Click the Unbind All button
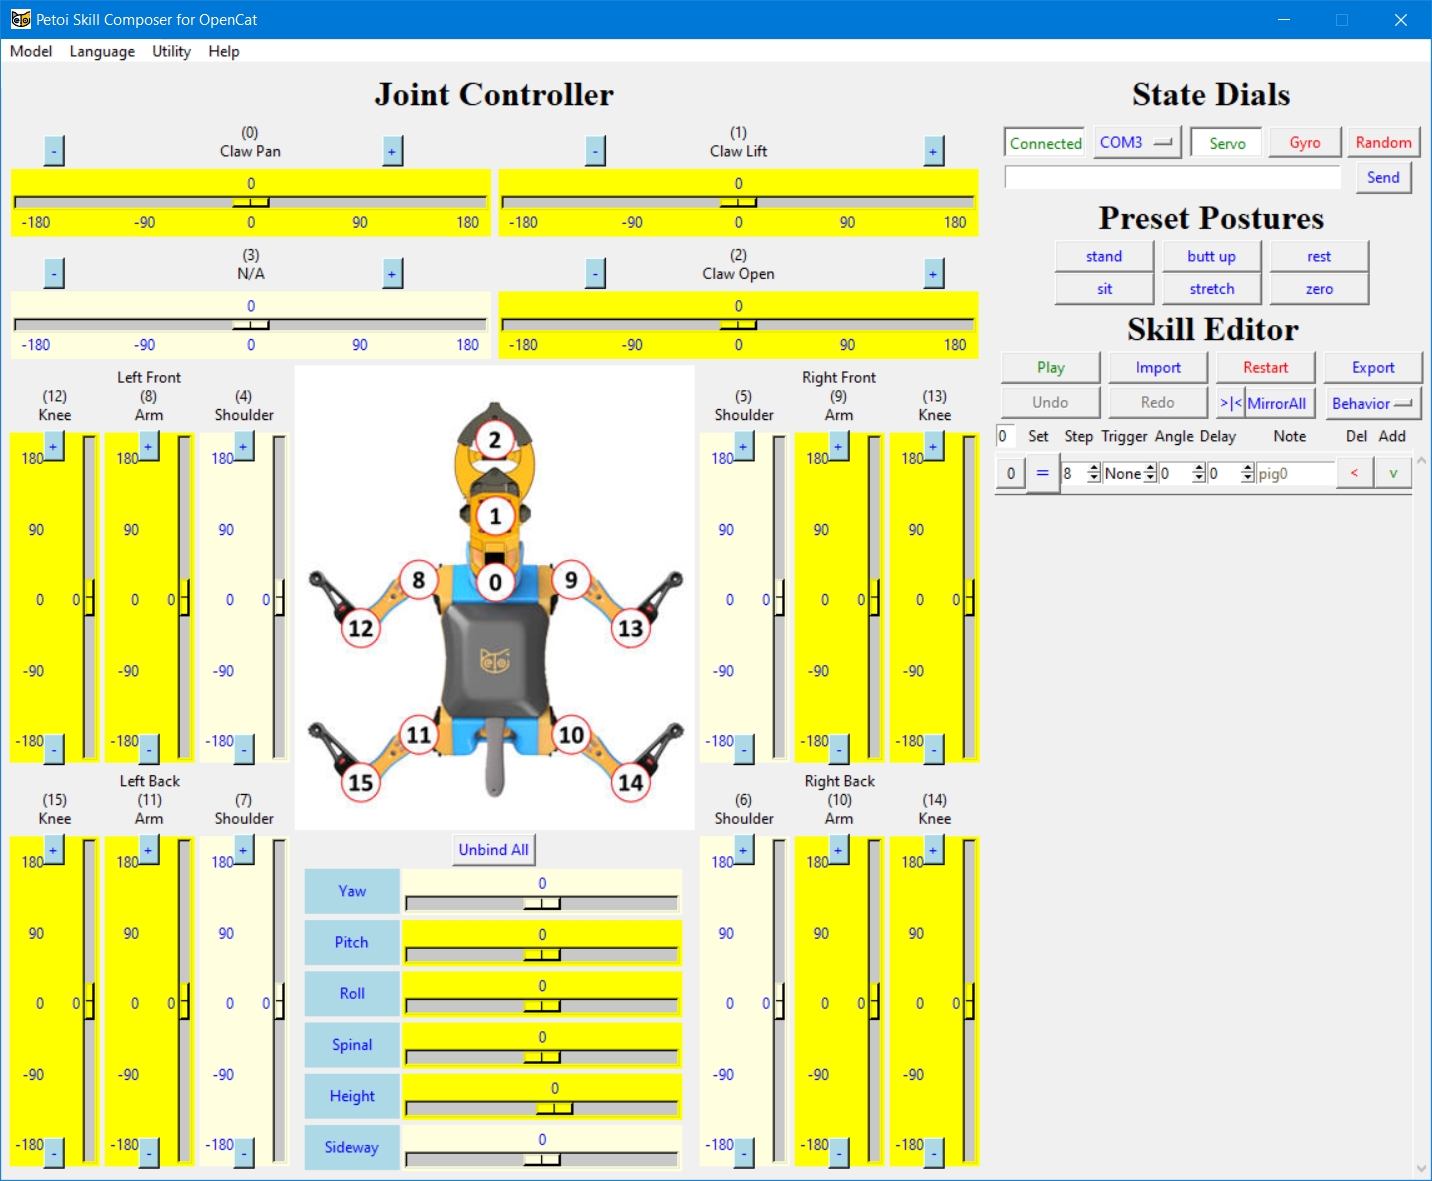1432x1181 pixels. [x=493, y=850]
